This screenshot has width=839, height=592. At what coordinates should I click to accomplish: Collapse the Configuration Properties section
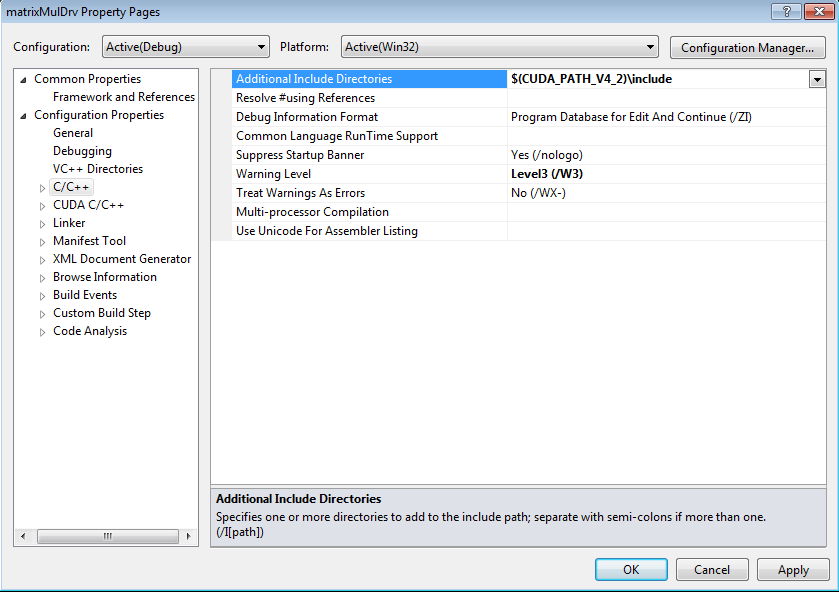pyautogui.click(x=24, y=116)
